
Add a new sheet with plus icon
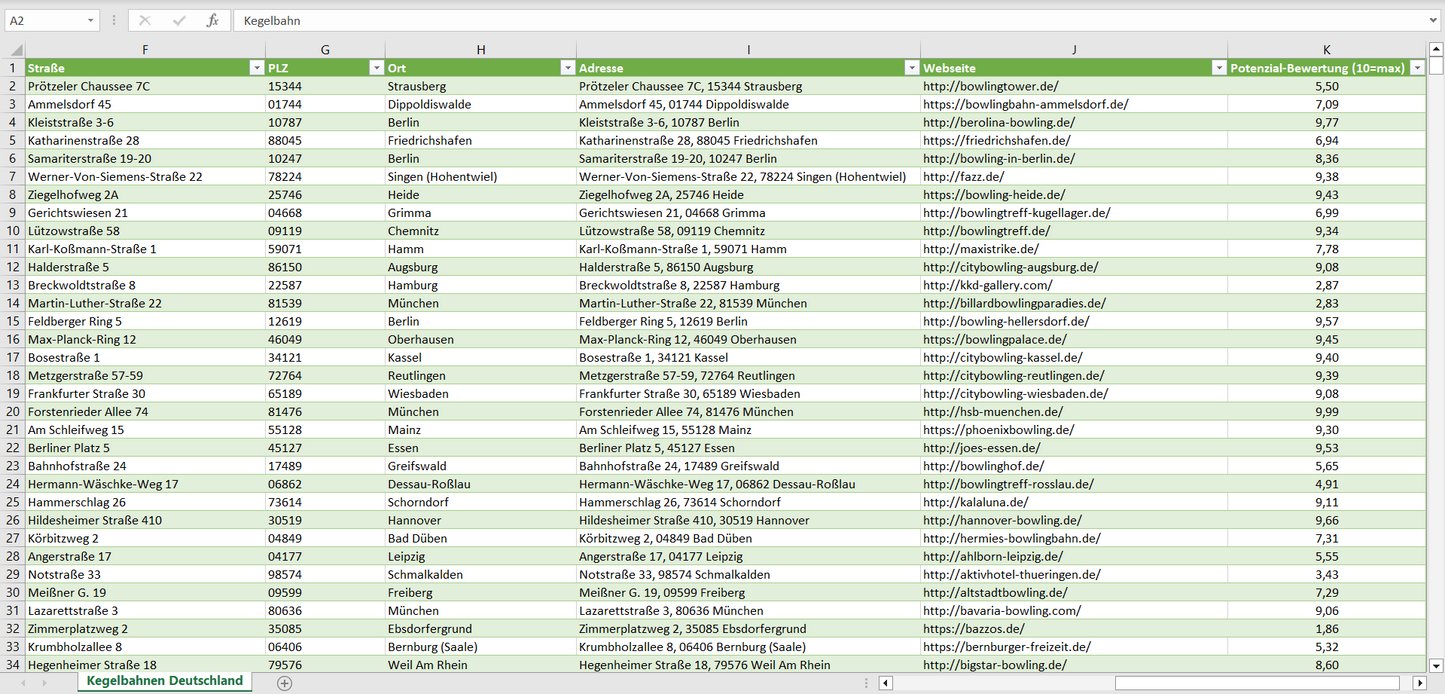point(284,683)
